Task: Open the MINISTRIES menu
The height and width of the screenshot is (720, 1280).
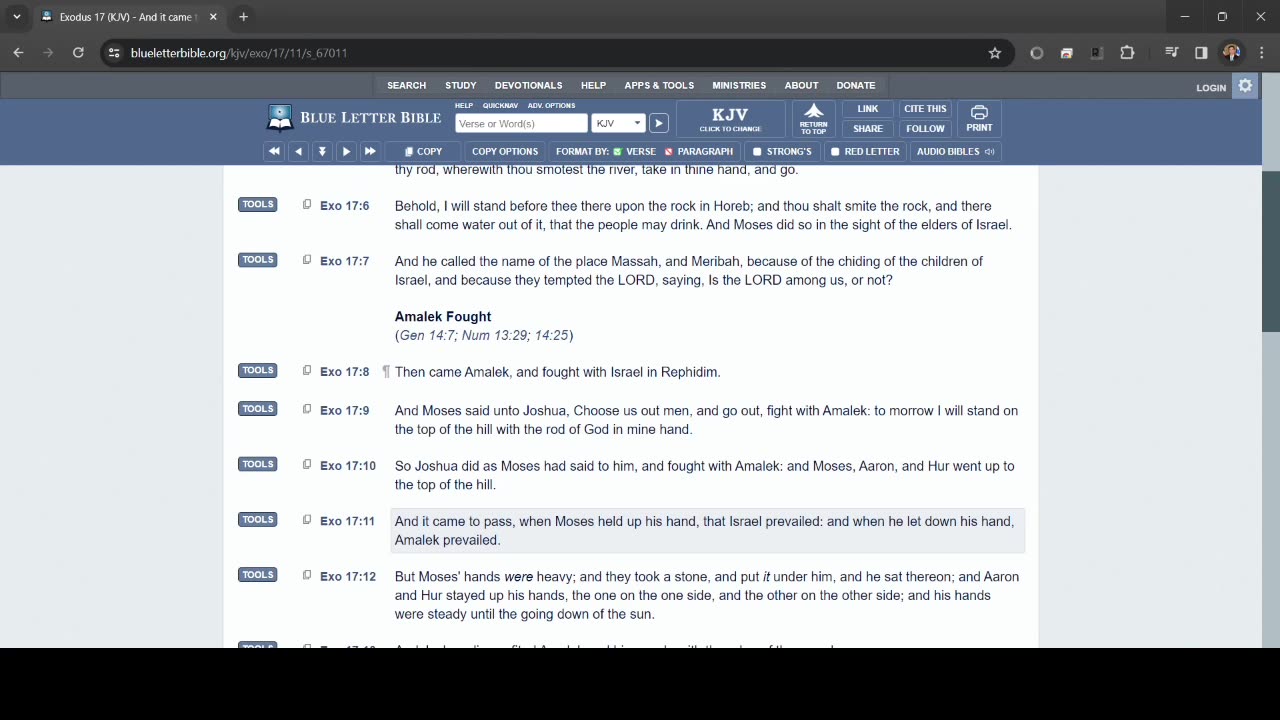Action: [739, 86]
